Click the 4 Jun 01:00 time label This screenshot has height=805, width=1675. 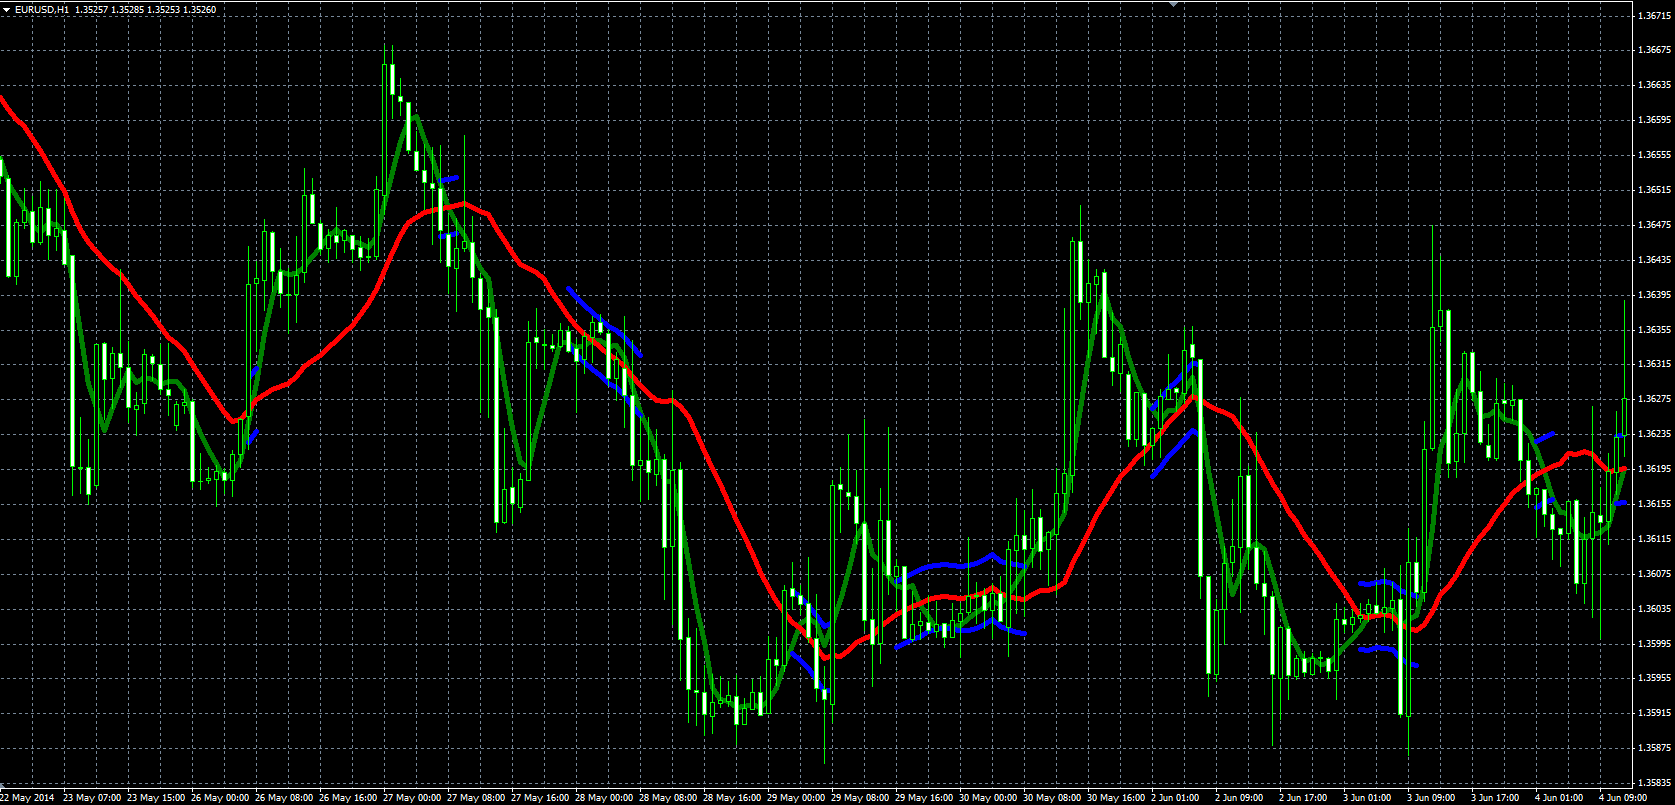click(1561, 798)
